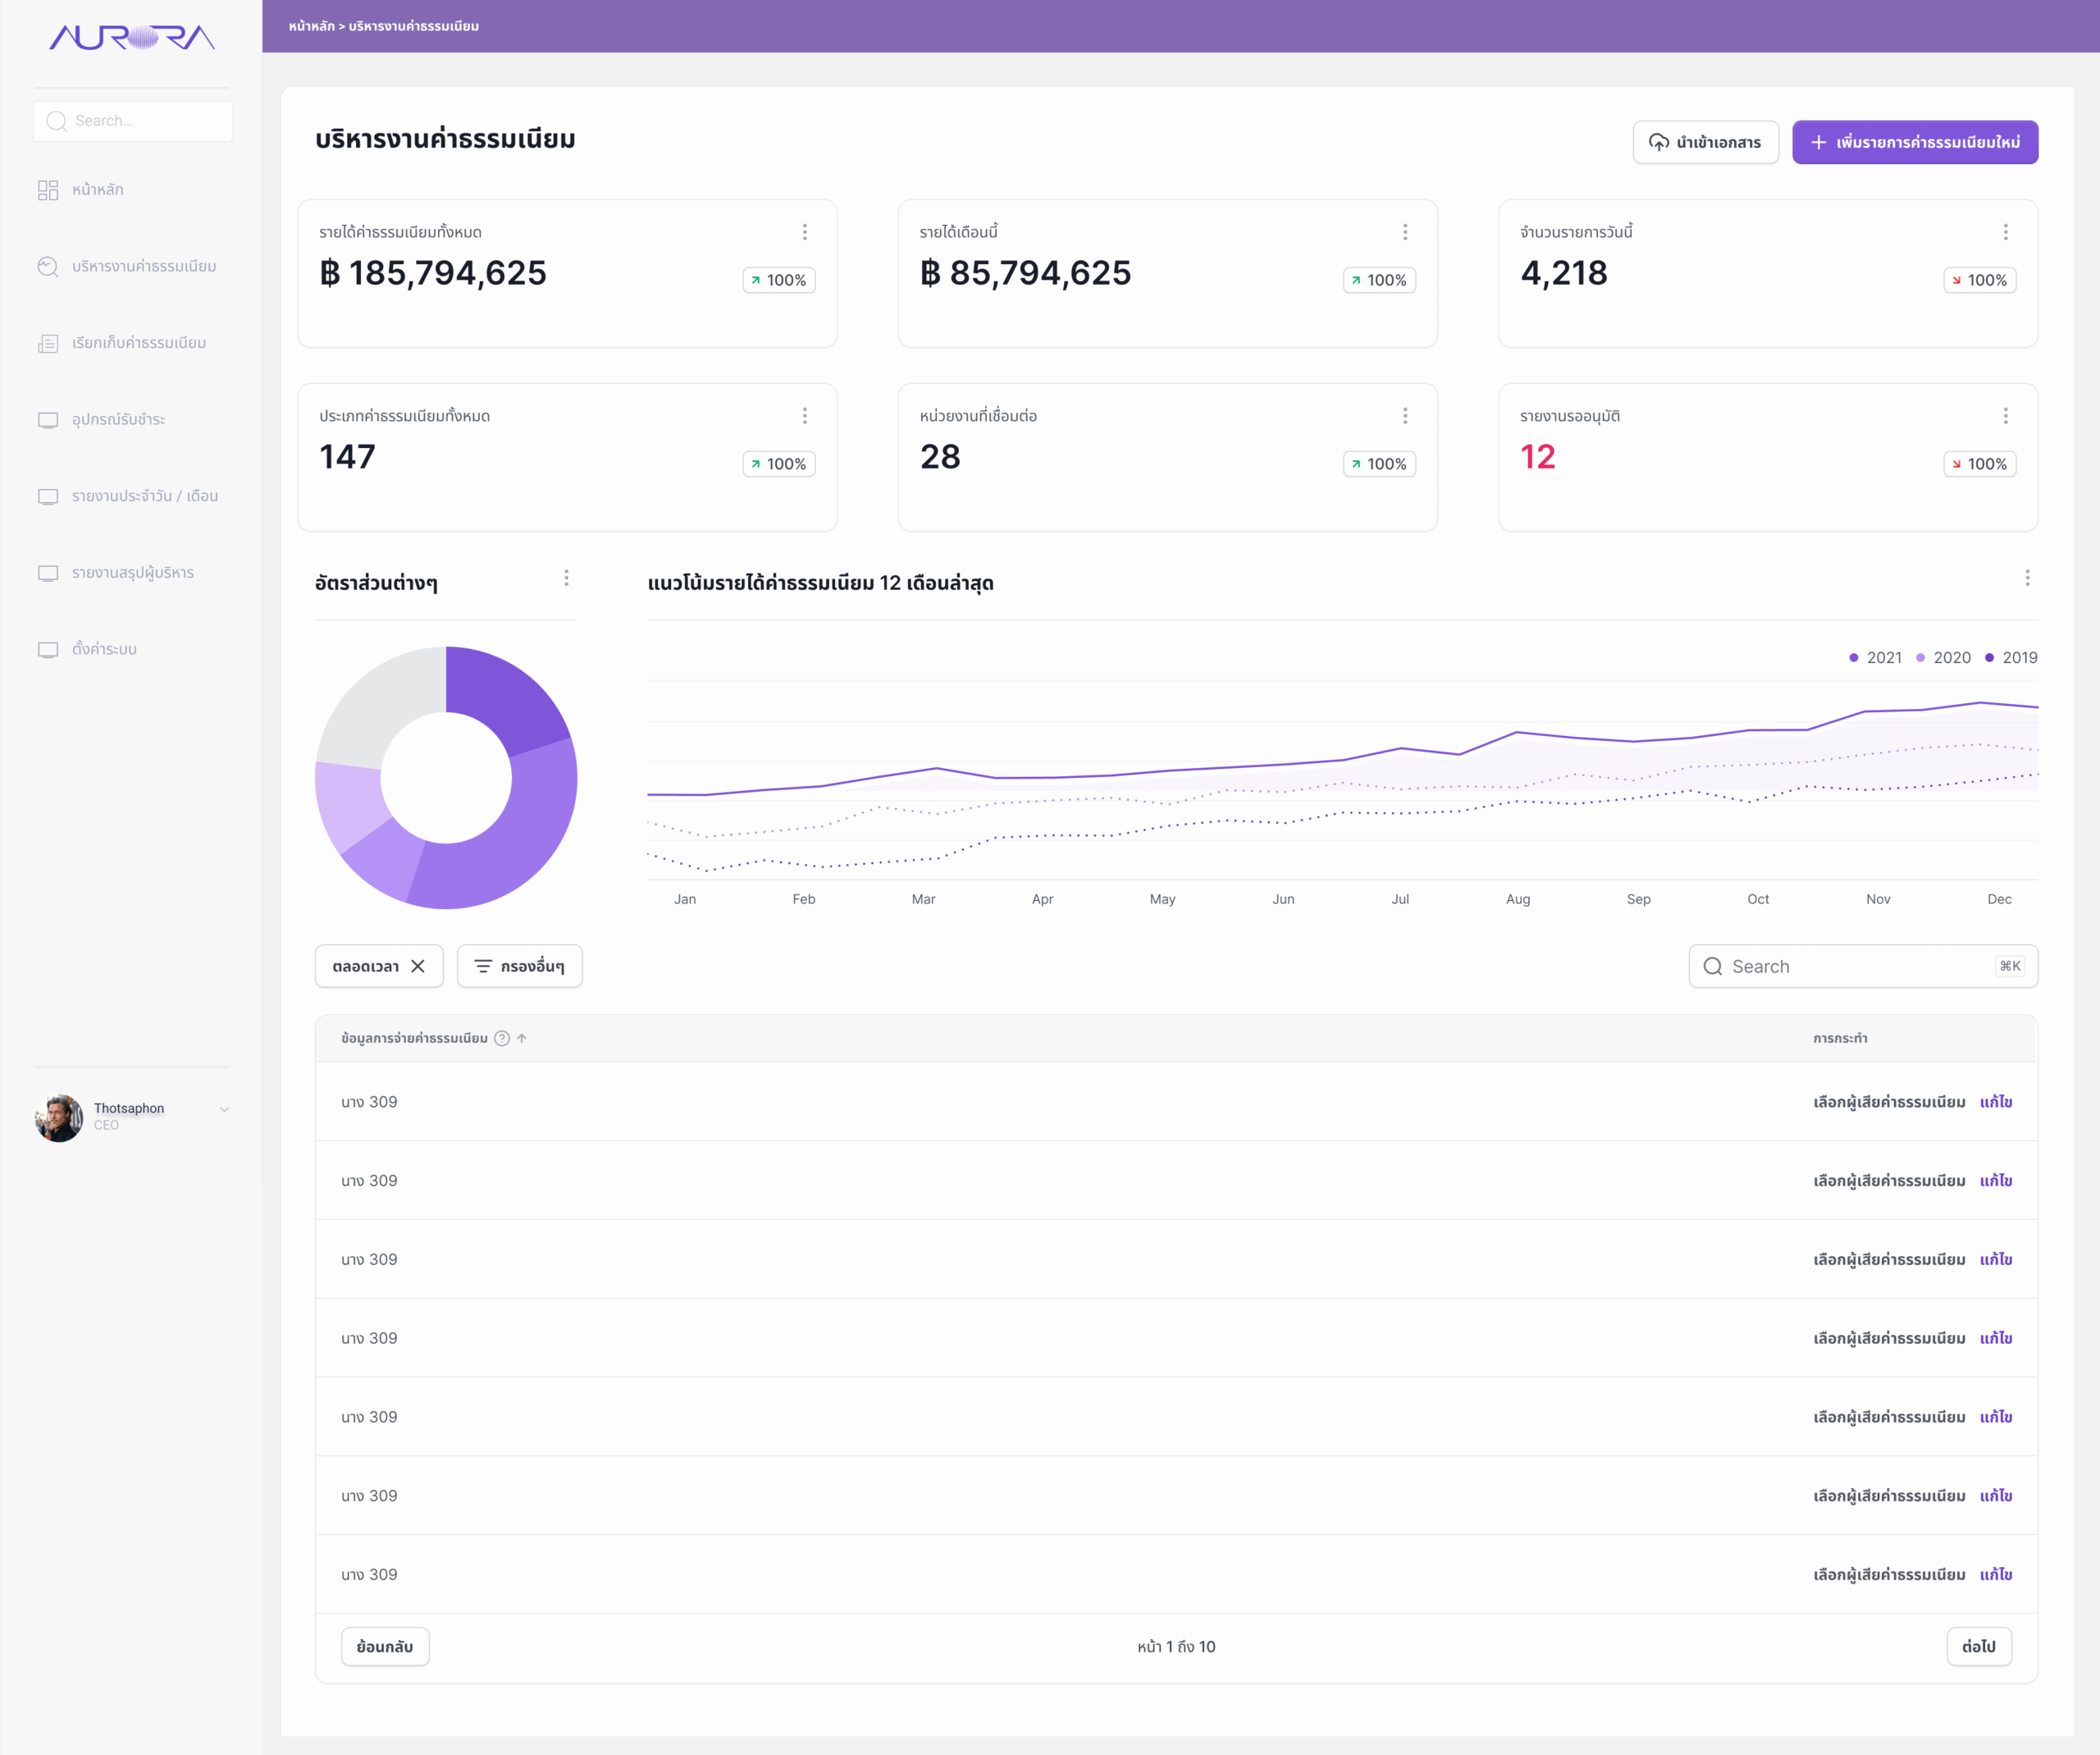This screenshot has height=1755, width=2100.
Task: Open หน้าหลัก dashboard icon in sidebar
Action: [48, 190]
